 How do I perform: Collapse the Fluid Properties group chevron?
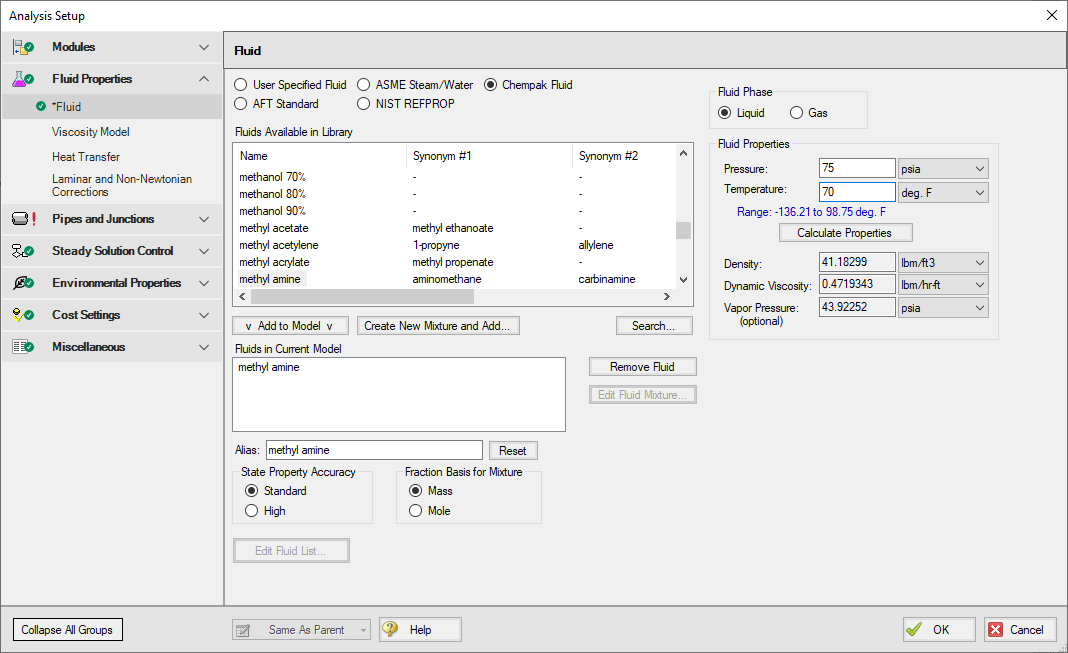[x=204, y=79]
